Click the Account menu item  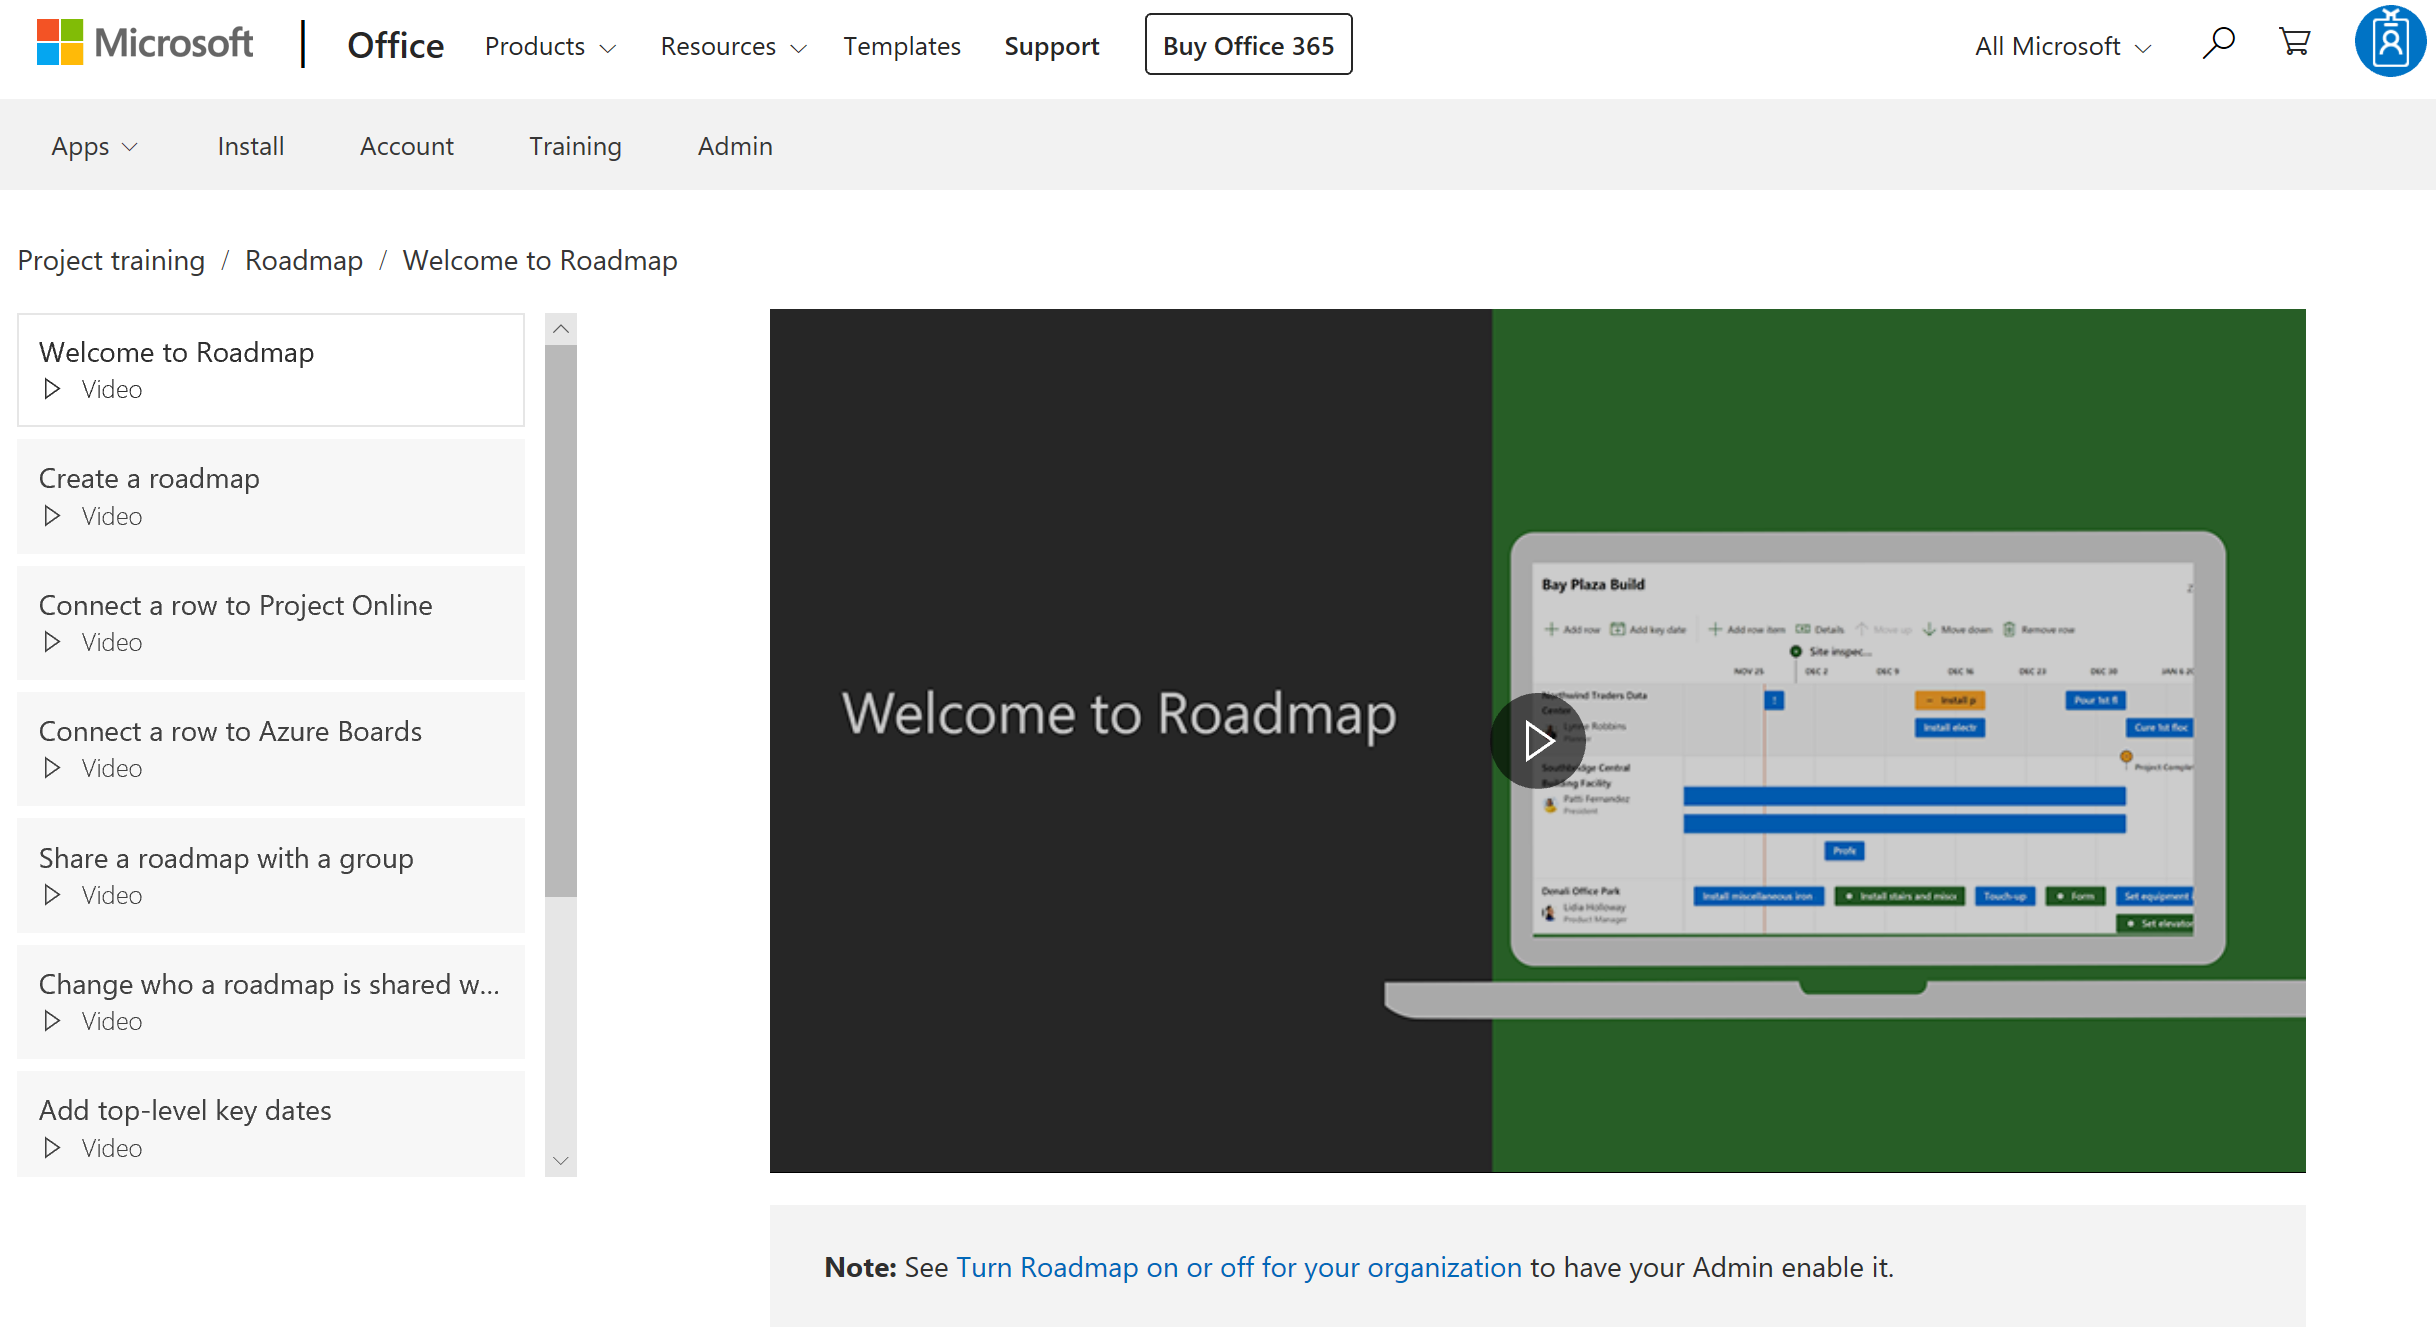[407, 147]
